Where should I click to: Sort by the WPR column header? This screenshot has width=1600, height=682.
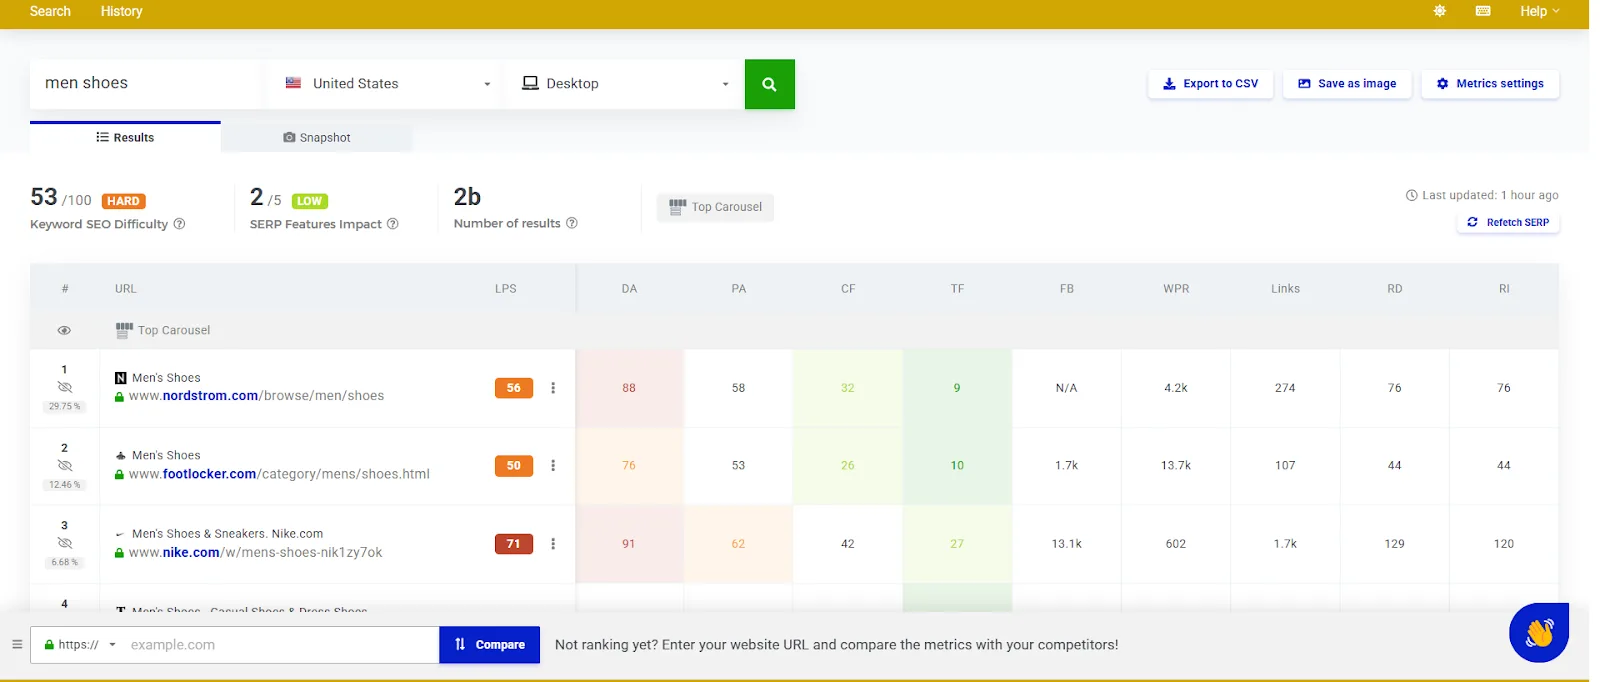tap(1176, 289)
